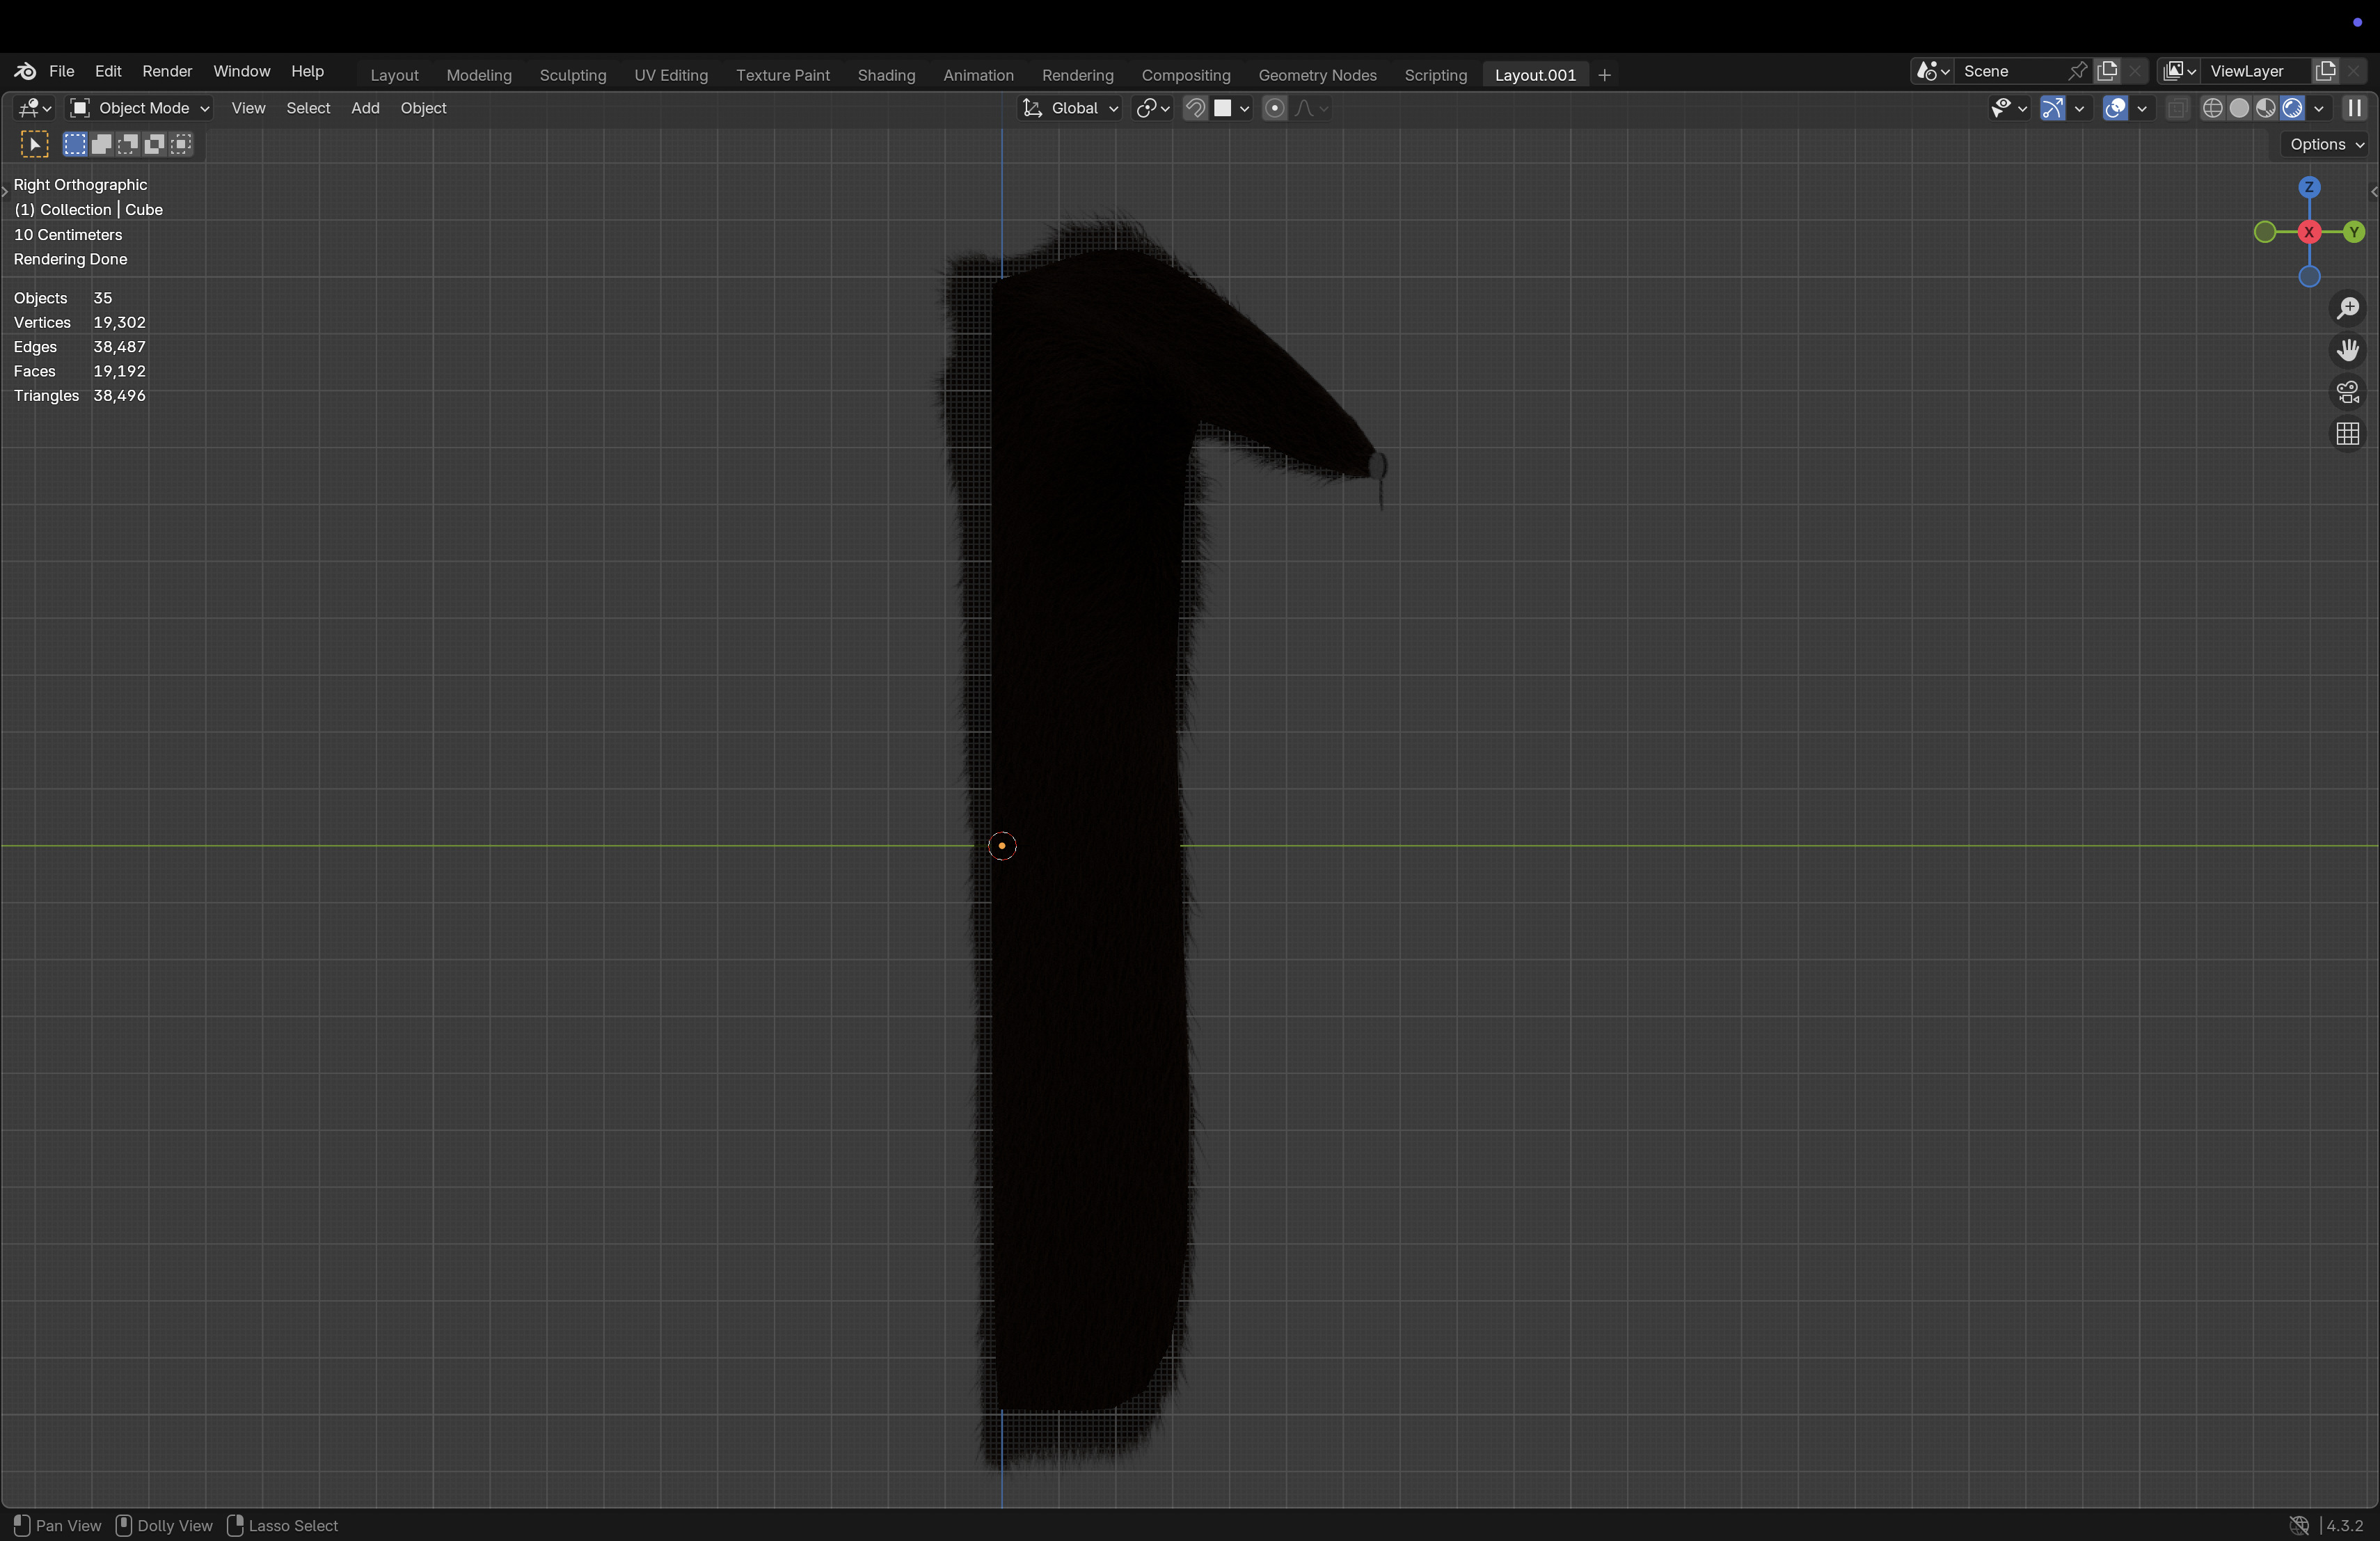Open the viewport Object menu
The width and height of the screenshot is (2380, 1541).
423,108
